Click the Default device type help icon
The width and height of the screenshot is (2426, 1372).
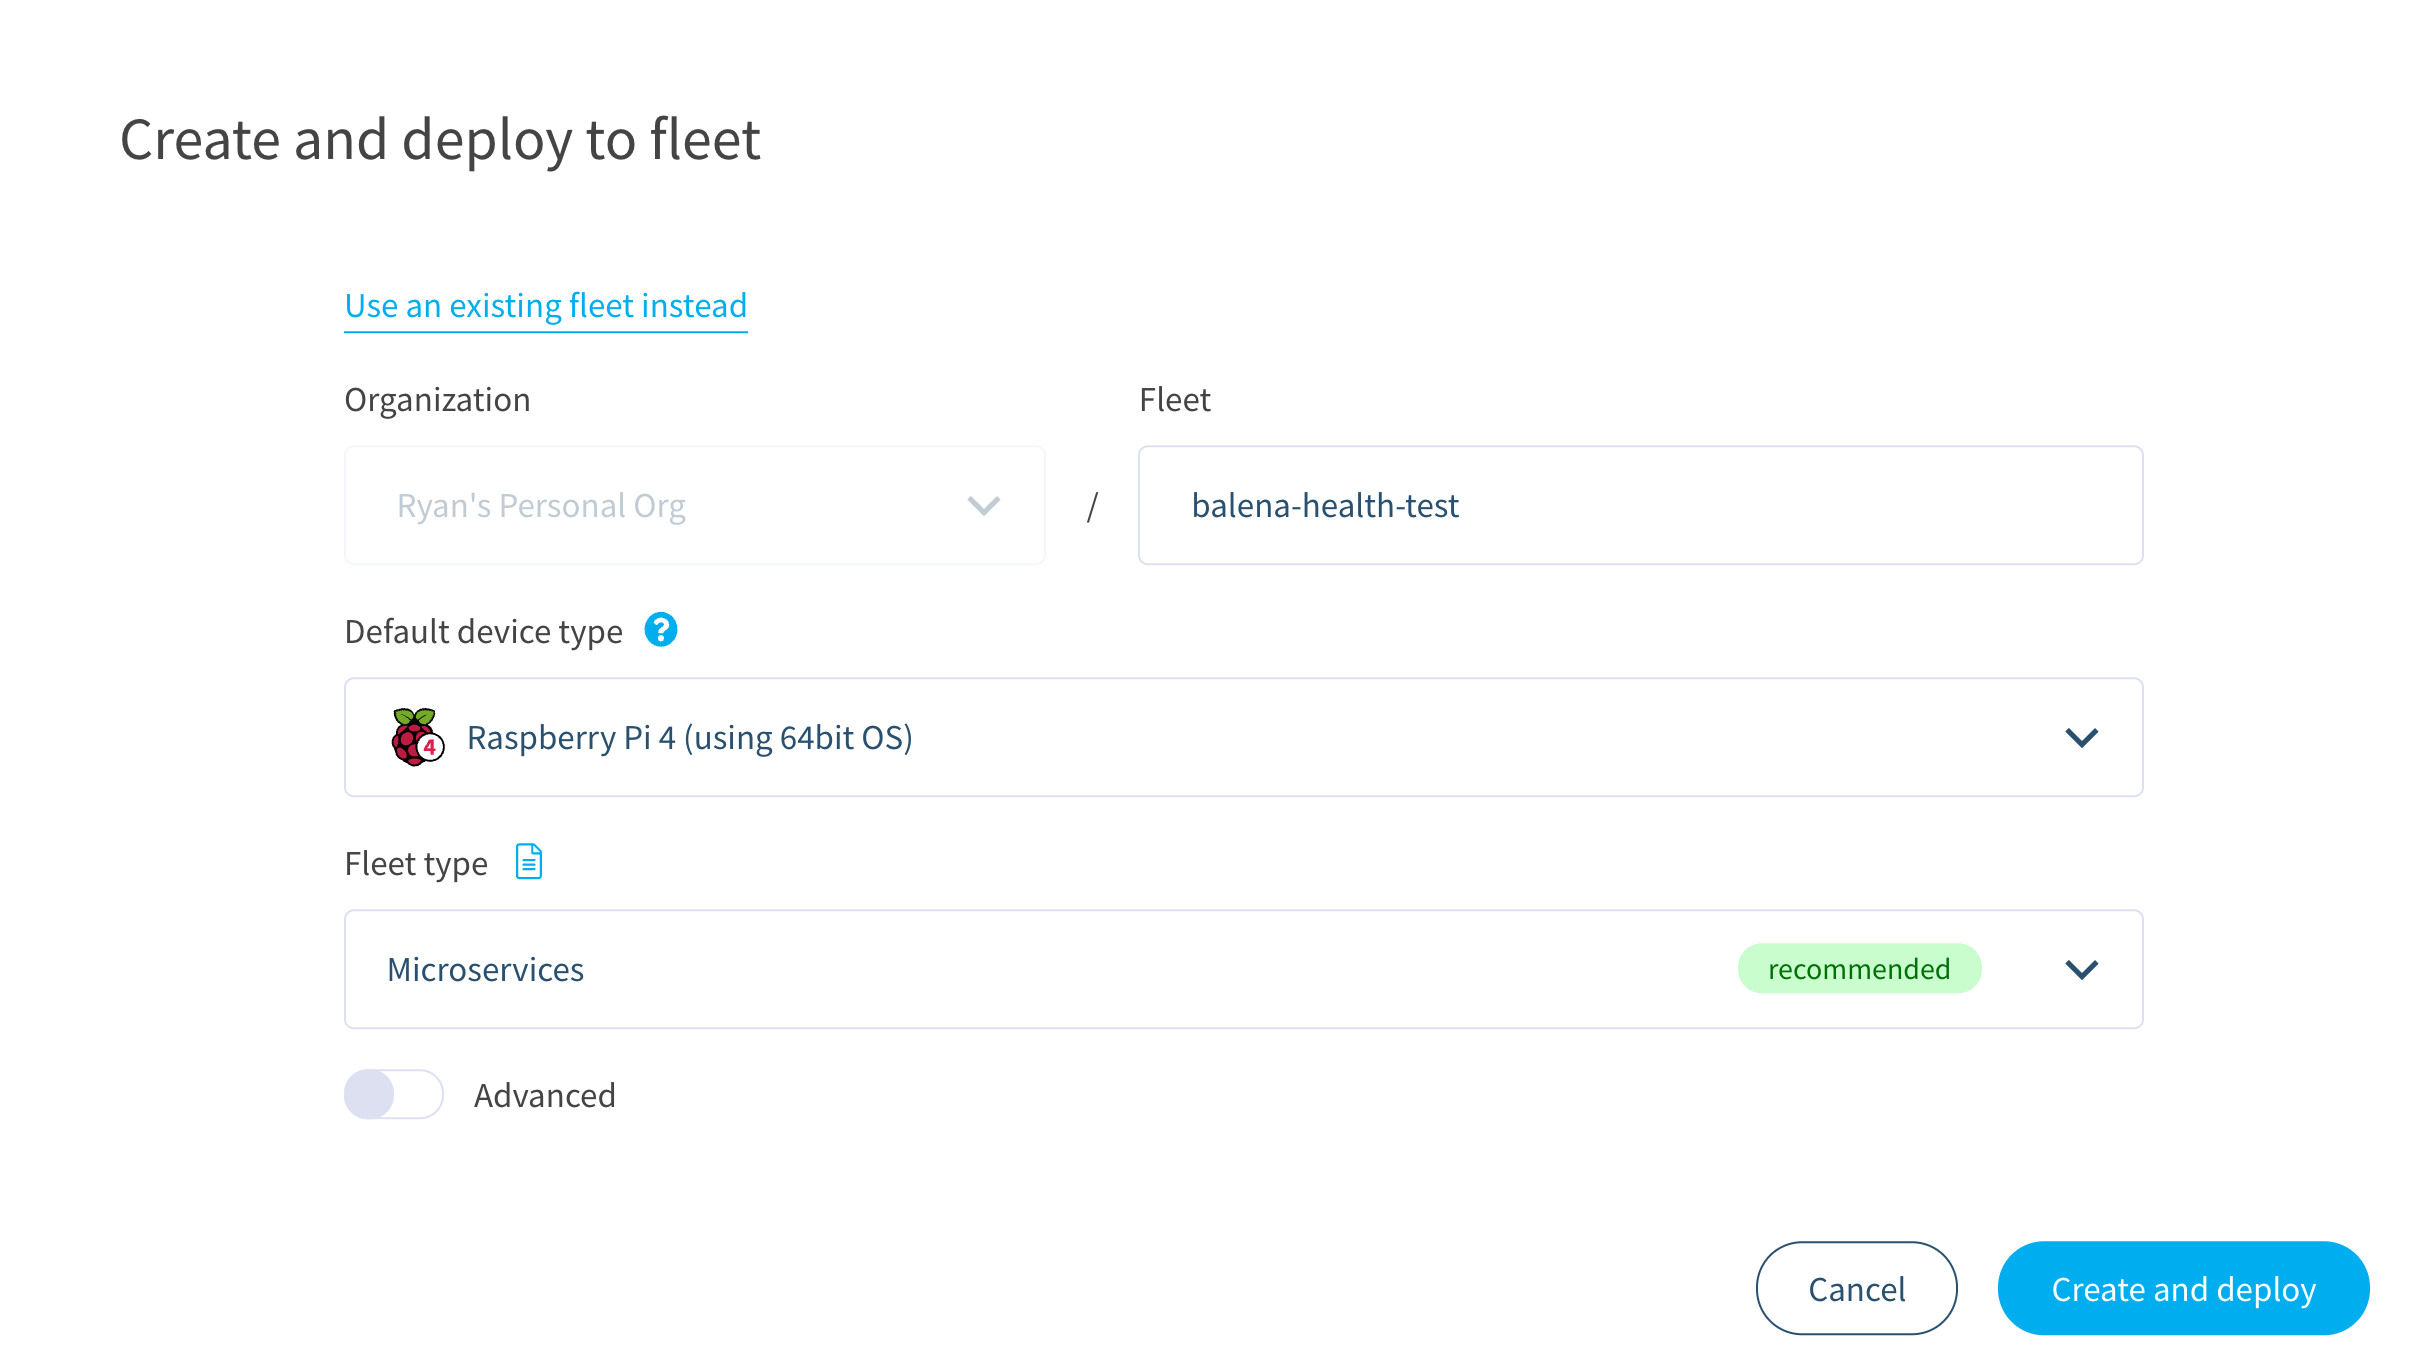660,630
